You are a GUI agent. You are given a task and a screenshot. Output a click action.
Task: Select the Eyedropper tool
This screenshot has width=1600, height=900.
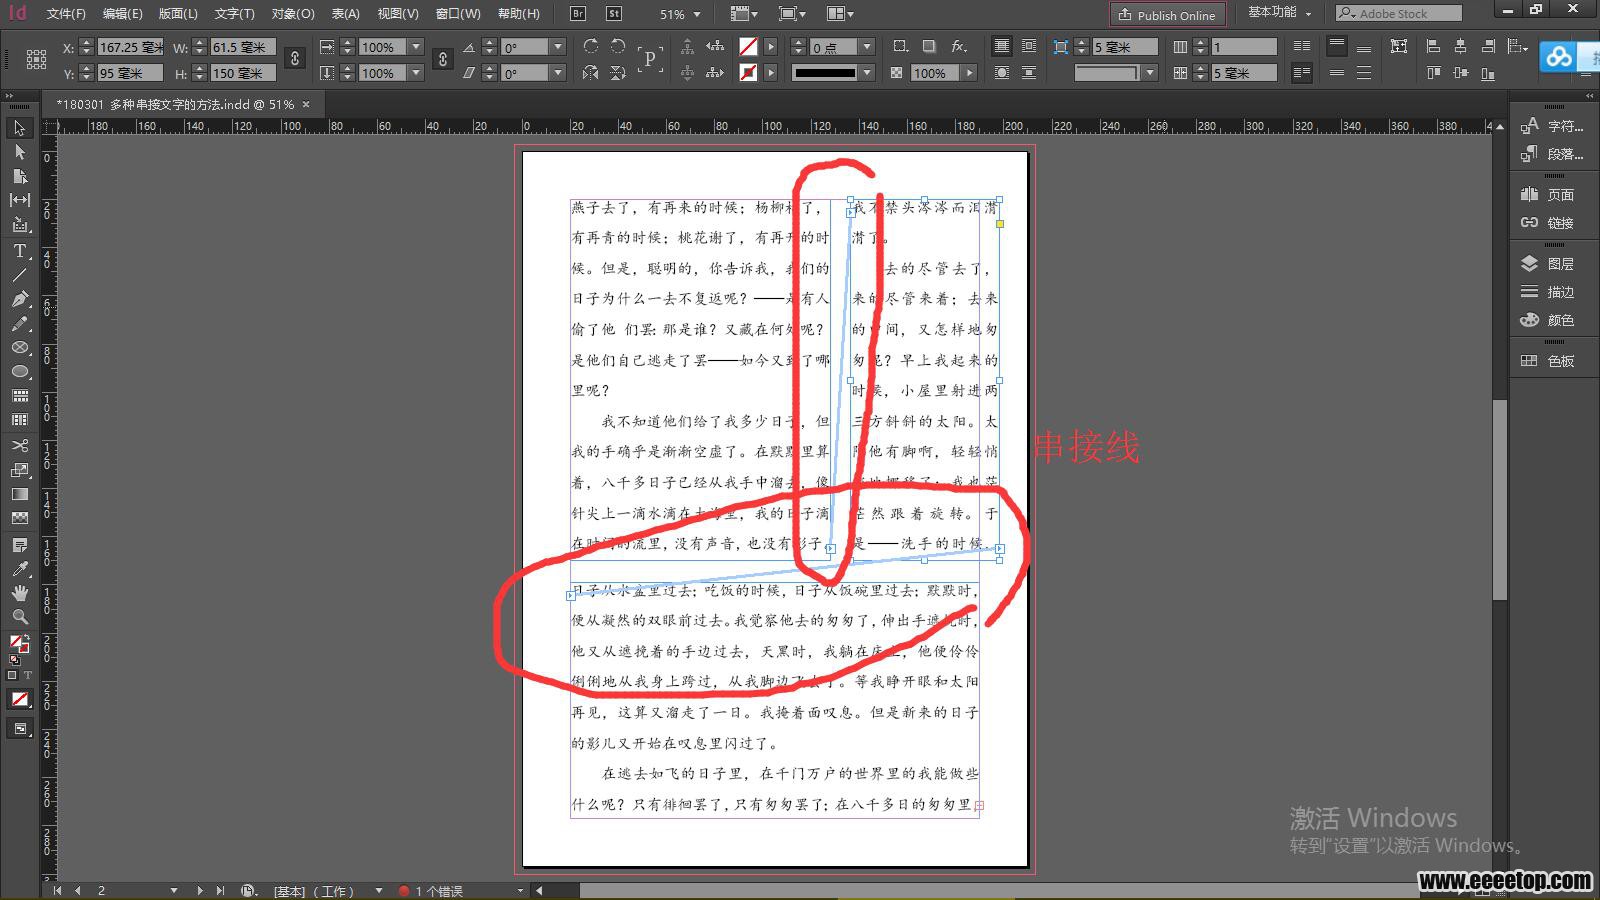point(19,569)
